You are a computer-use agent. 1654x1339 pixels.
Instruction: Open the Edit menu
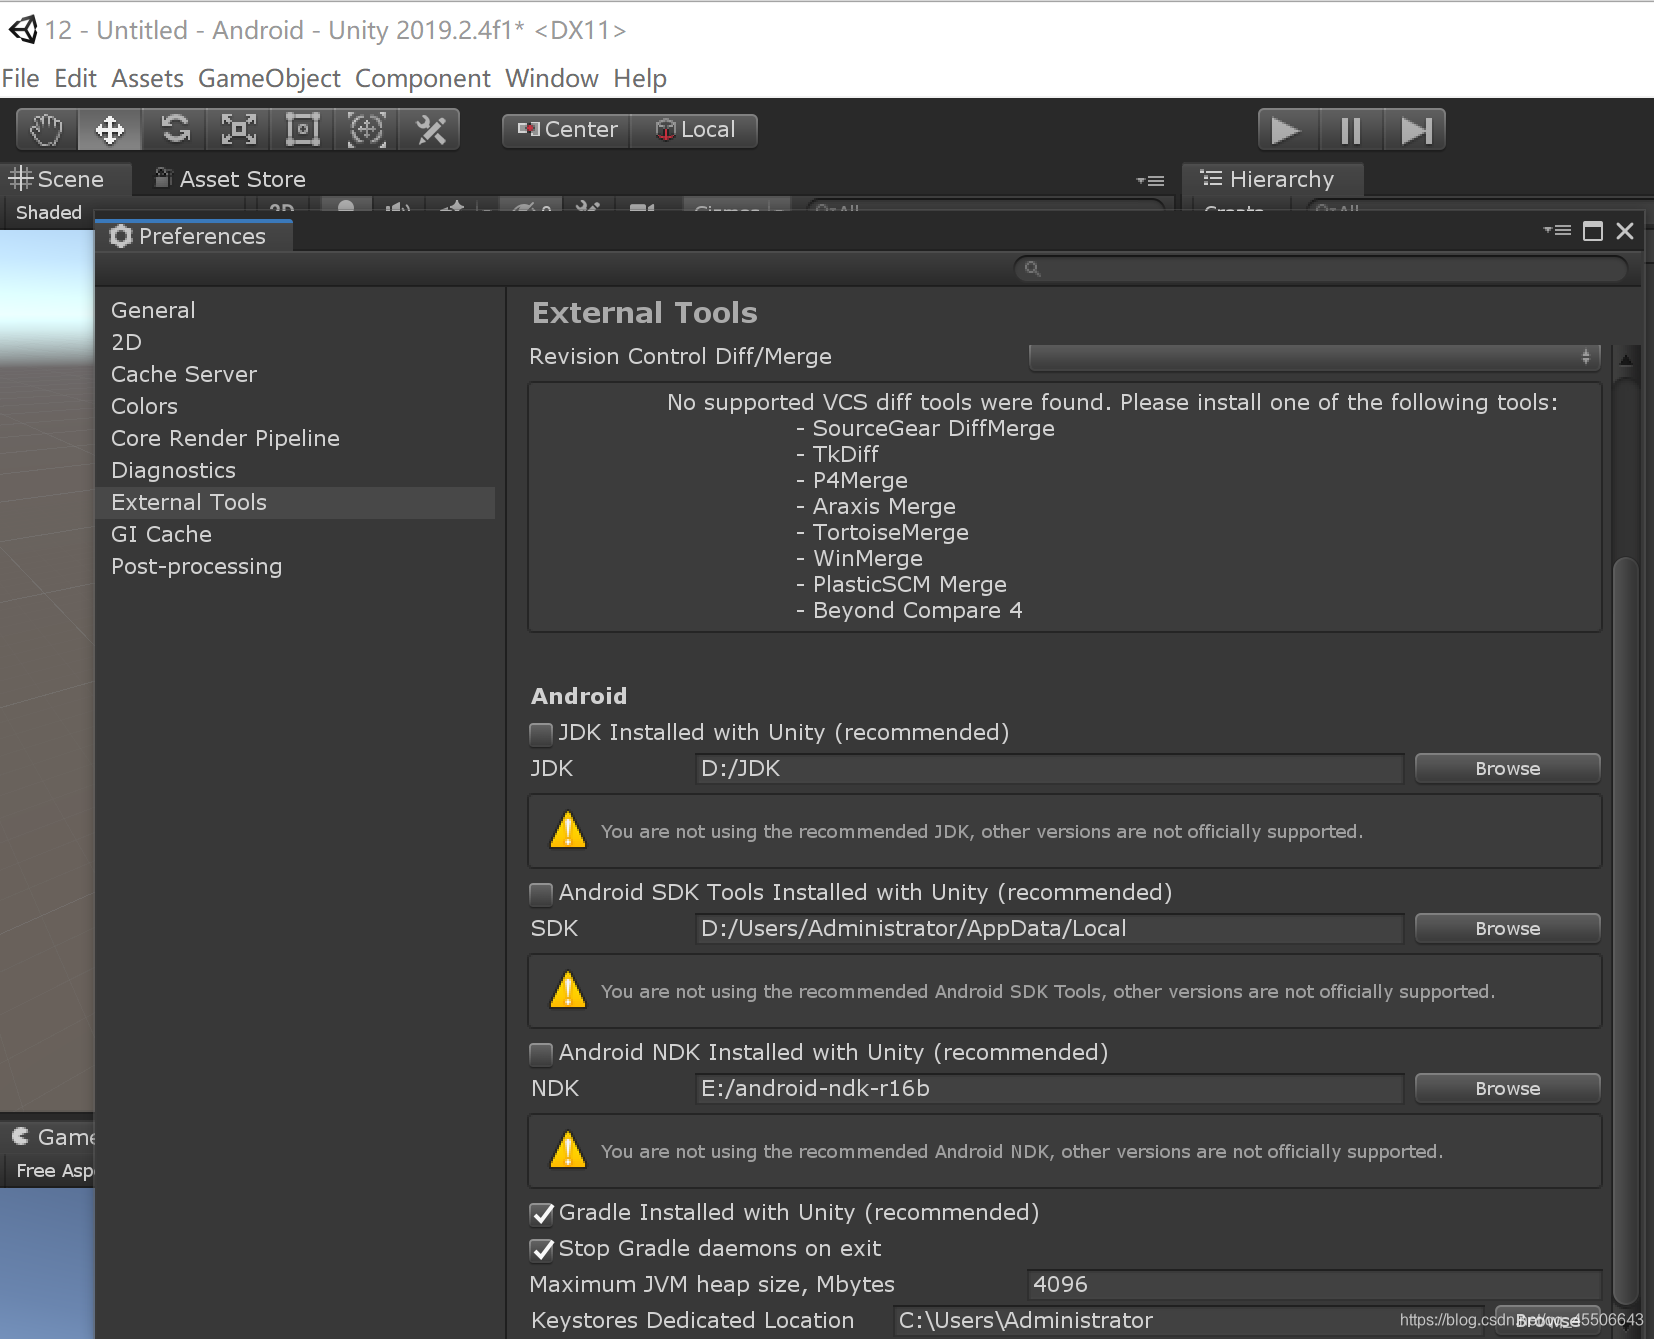pos(75,78)
